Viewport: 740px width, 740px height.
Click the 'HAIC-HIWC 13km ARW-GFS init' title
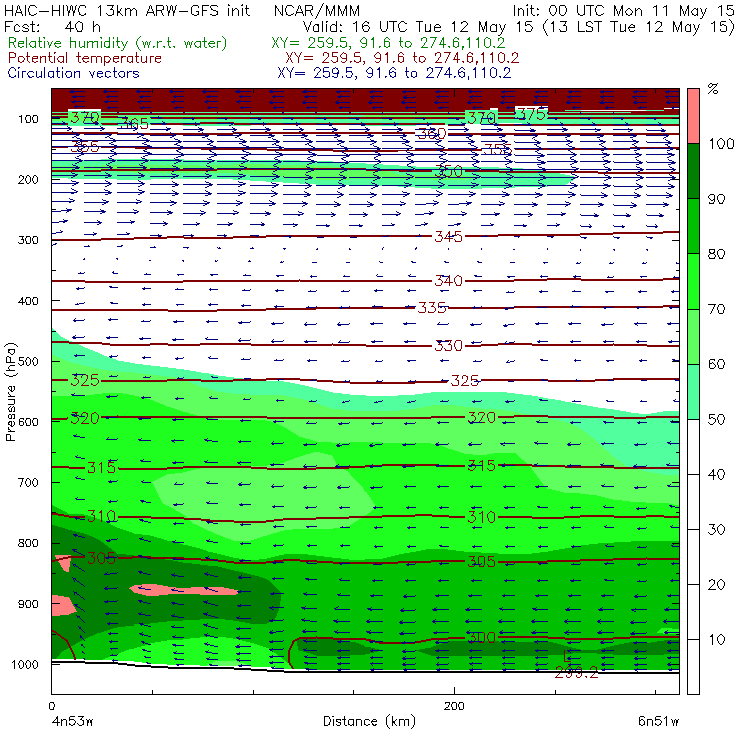tap(127, 11)
